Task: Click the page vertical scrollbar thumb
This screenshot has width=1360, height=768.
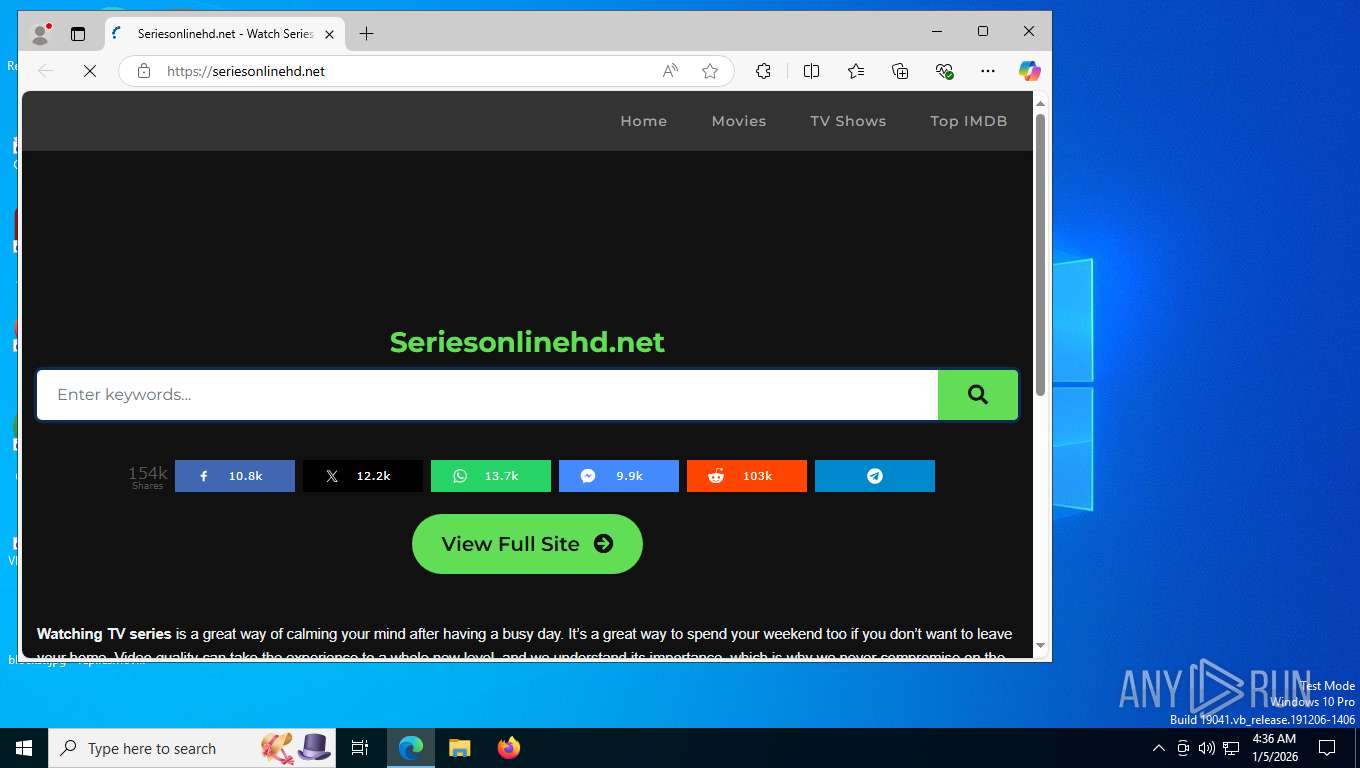Action: tap(1040, 254)
